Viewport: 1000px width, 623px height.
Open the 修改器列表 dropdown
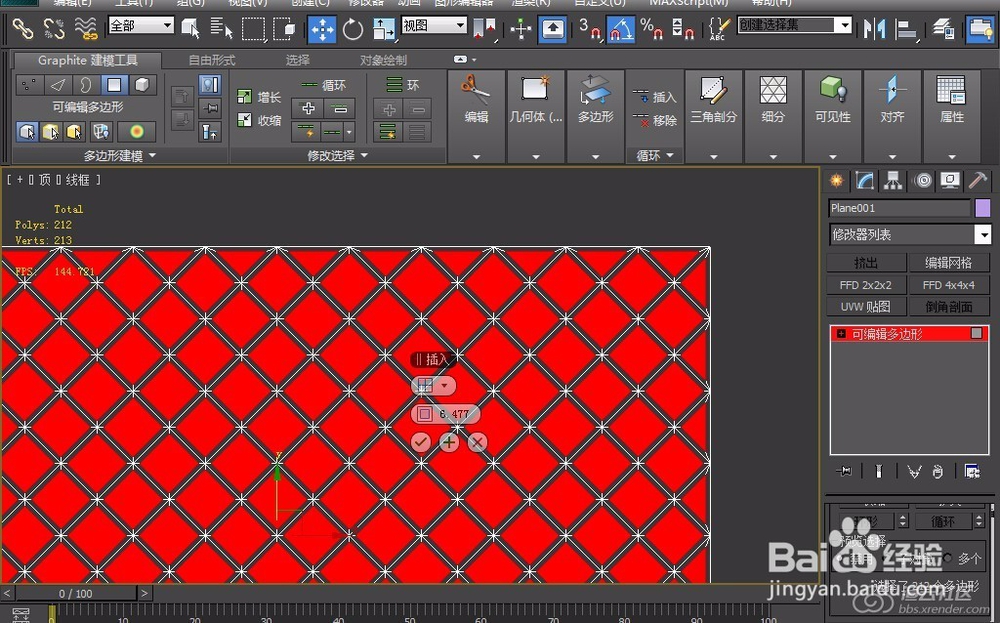[x=910, y=235]
